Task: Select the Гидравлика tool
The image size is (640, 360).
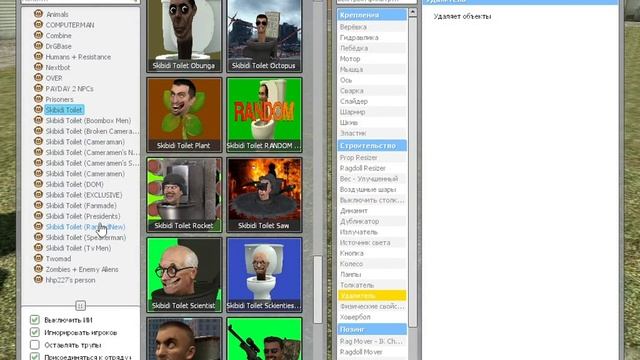Action: pos(372,38)
